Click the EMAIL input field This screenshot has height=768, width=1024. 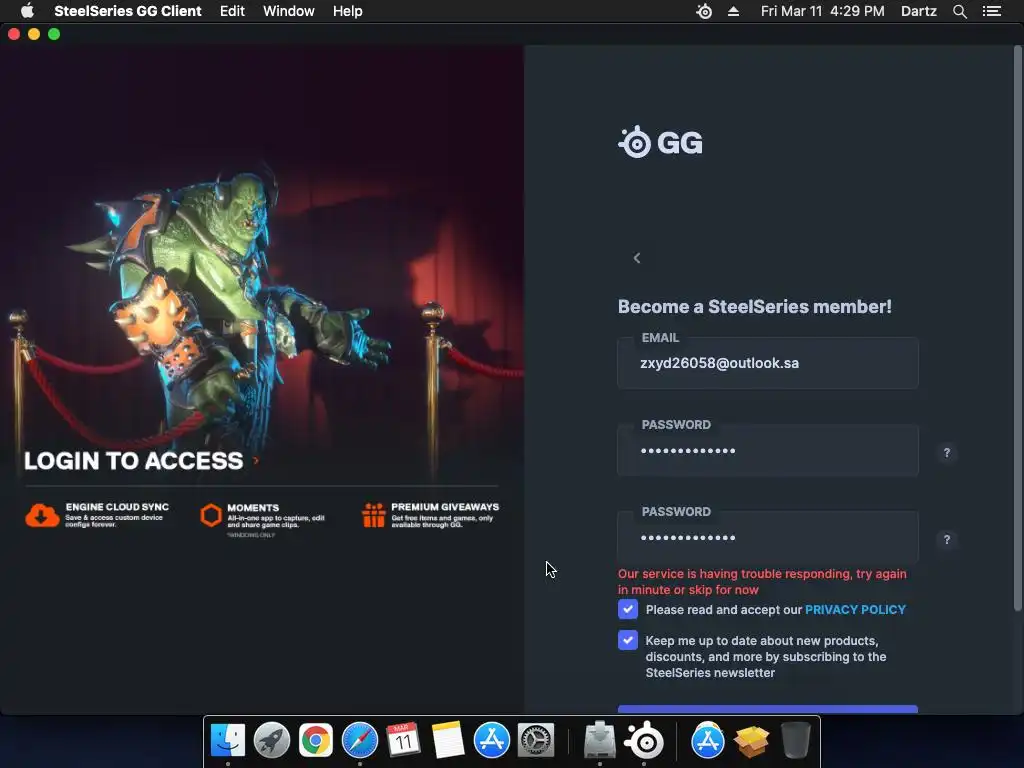[767, 363]
